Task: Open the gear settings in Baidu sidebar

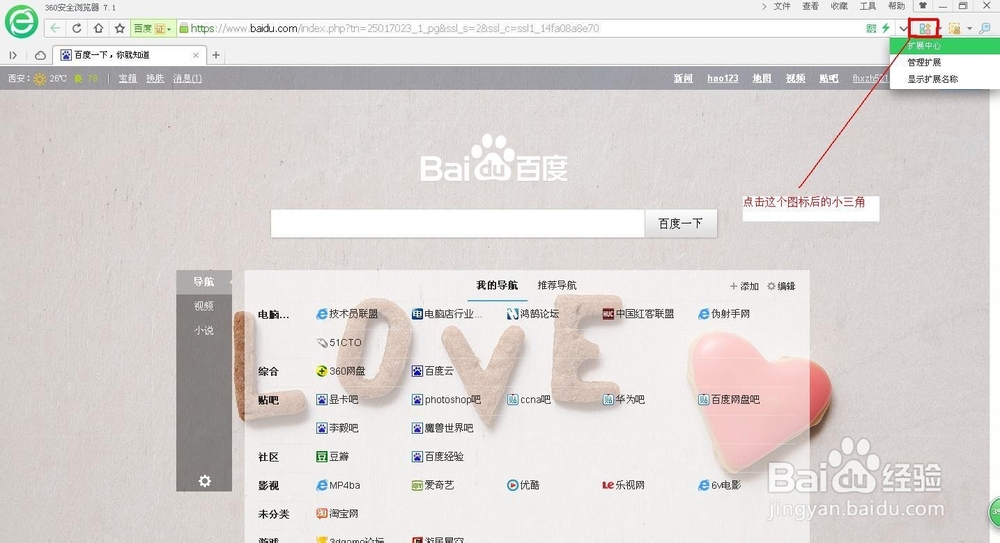Action: point(204,481)
